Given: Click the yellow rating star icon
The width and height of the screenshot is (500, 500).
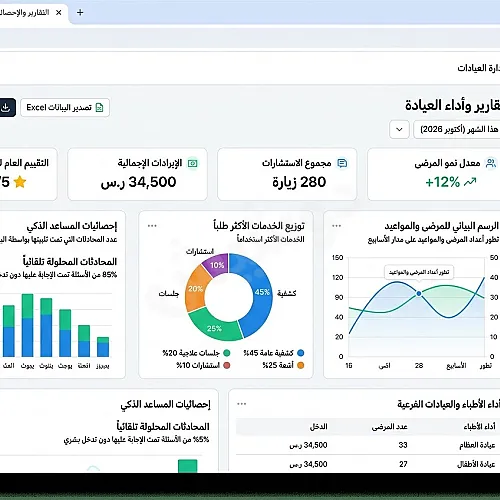Looking at the screenshot, I should [x=20, y=182].
